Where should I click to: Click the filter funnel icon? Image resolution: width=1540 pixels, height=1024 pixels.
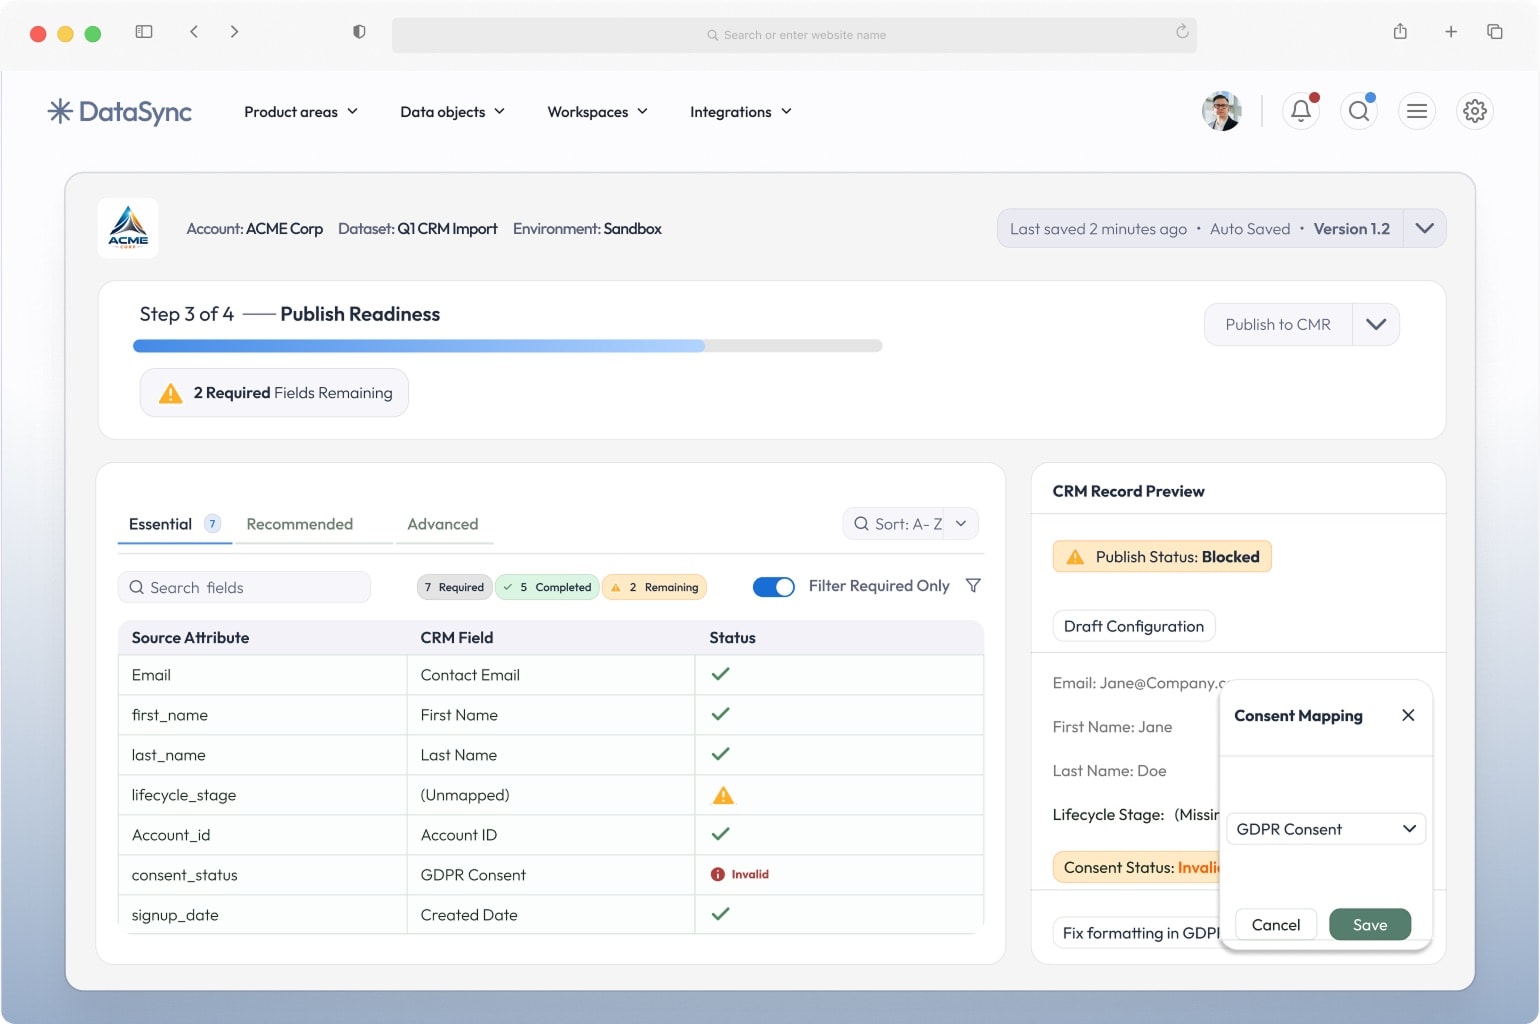[973, 586]
